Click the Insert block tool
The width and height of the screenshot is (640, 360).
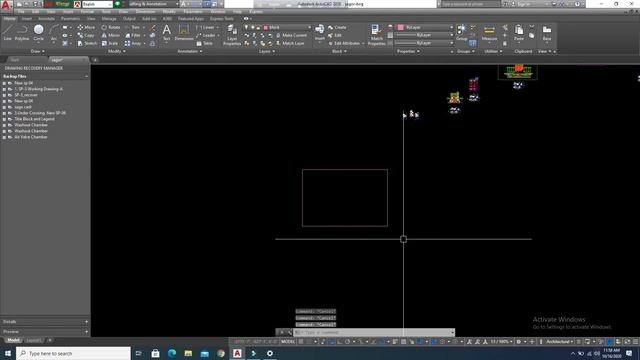click(320, 32)
